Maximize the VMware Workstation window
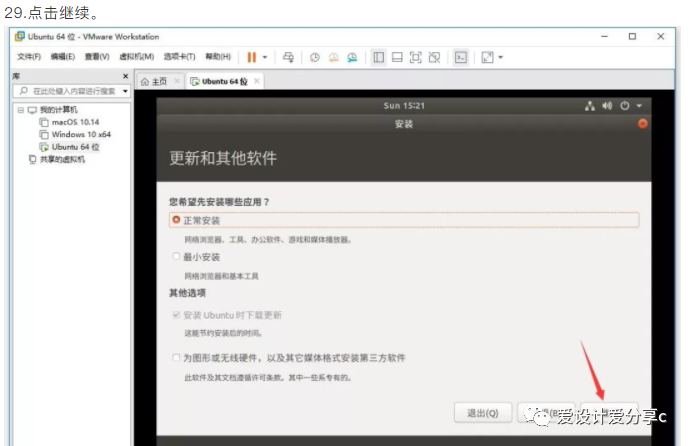The width and height of the screenshot is (689, 446). (x=632, y=36)
